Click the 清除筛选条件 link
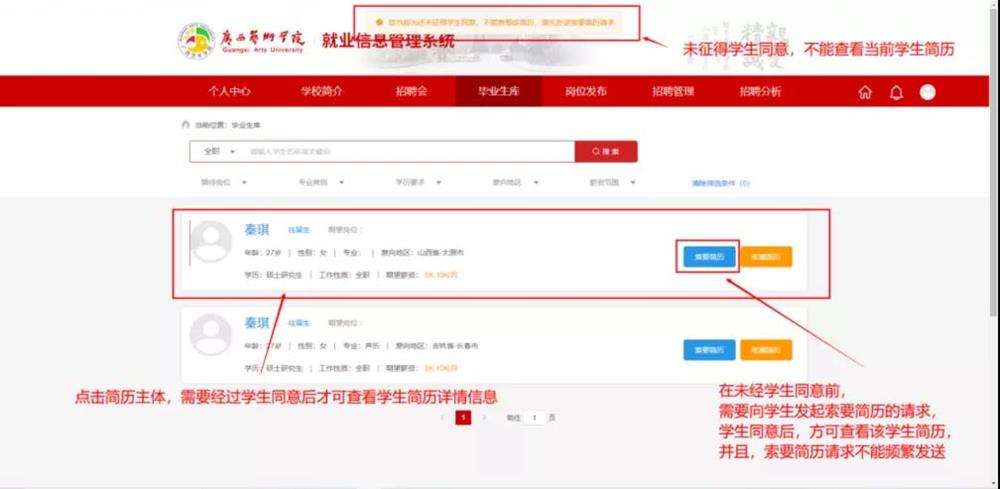Image resolution: width=1000 pixels, height=489 pixels. [x=720, y=184]
